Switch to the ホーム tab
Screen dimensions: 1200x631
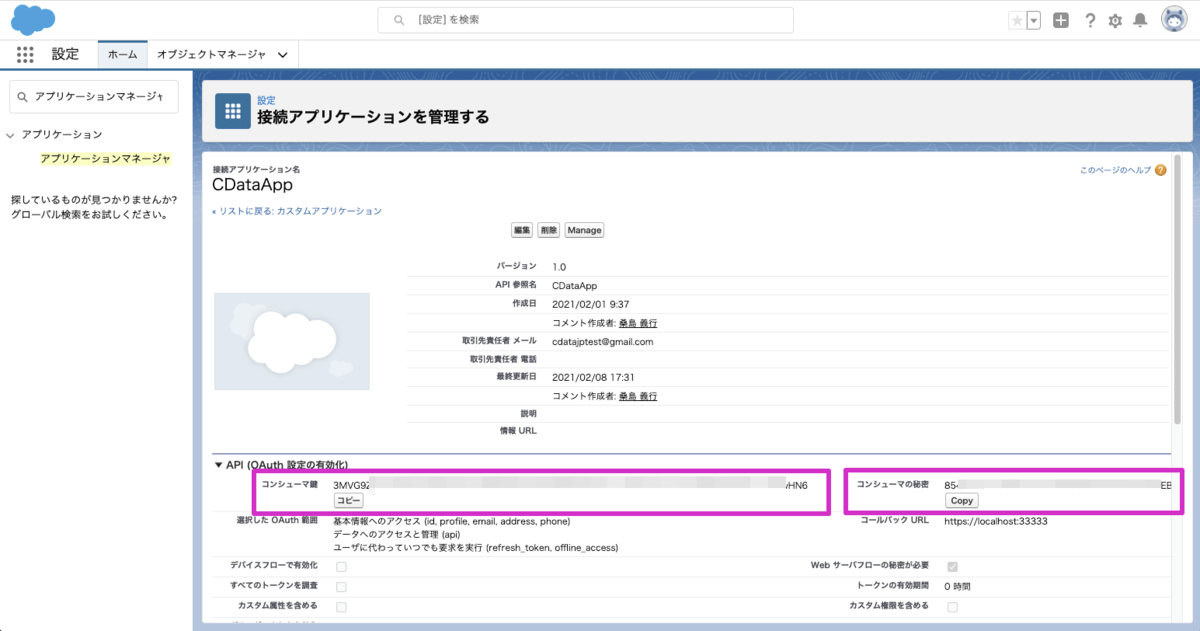tap(122, 54)
